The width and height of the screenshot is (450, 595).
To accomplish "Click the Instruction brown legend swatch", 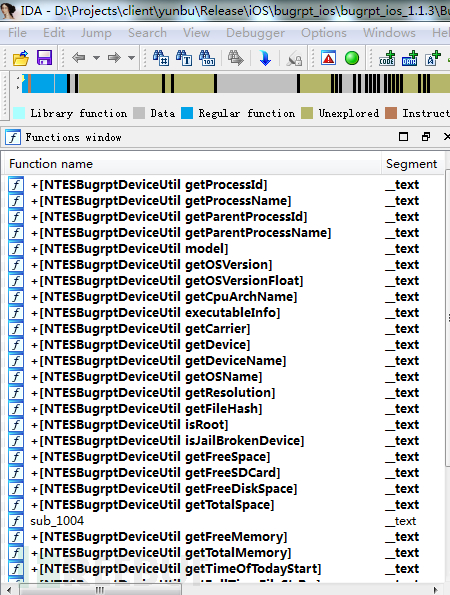I will [x=391, y=113].
